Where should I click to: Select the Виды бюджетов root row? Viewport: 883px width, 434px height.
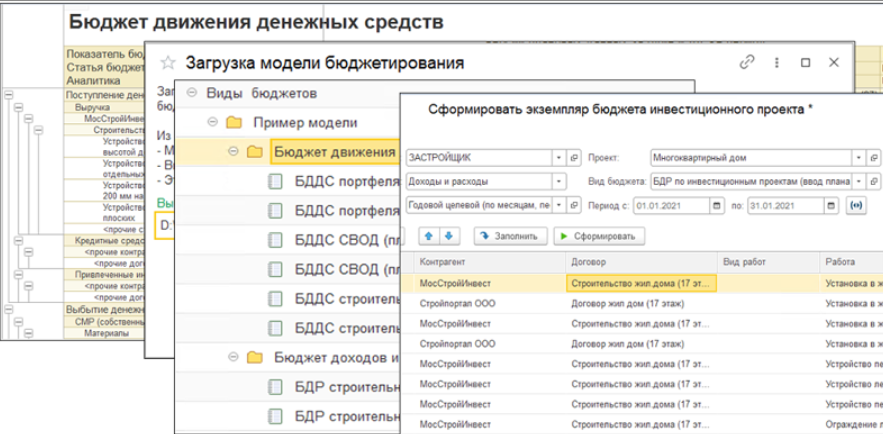point(287,93)
